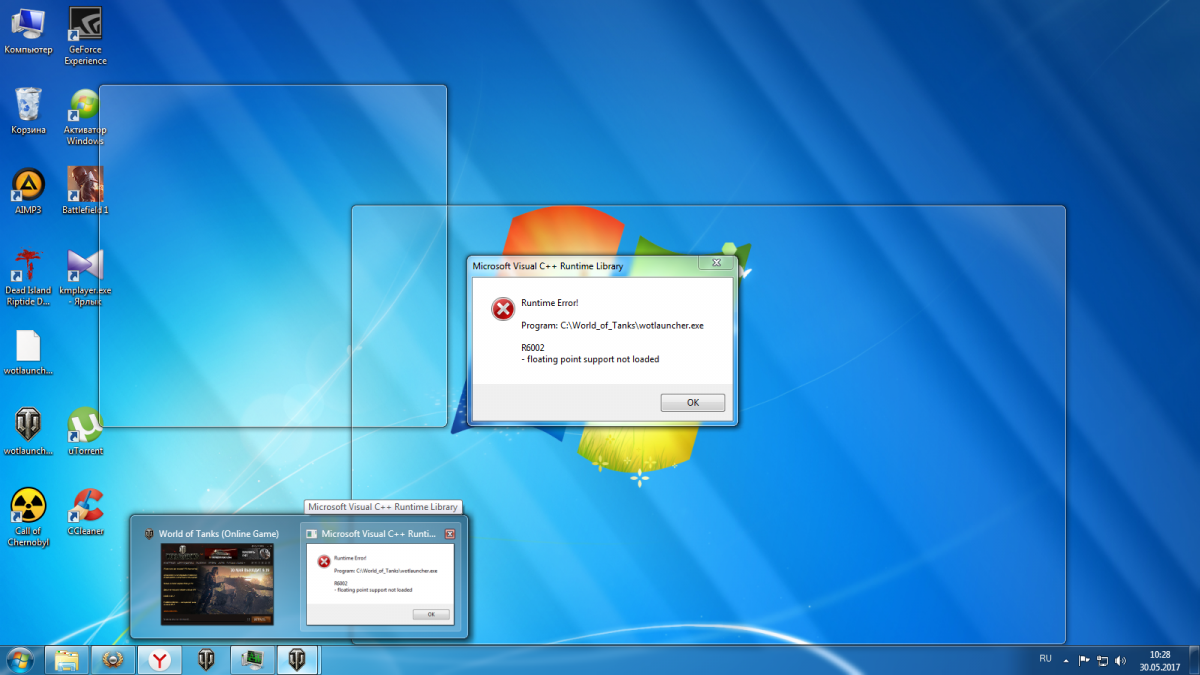Screen dimensions: 1200x675
Task: Click the OK button inside the thumbnail preview
Action: point(431,614)
